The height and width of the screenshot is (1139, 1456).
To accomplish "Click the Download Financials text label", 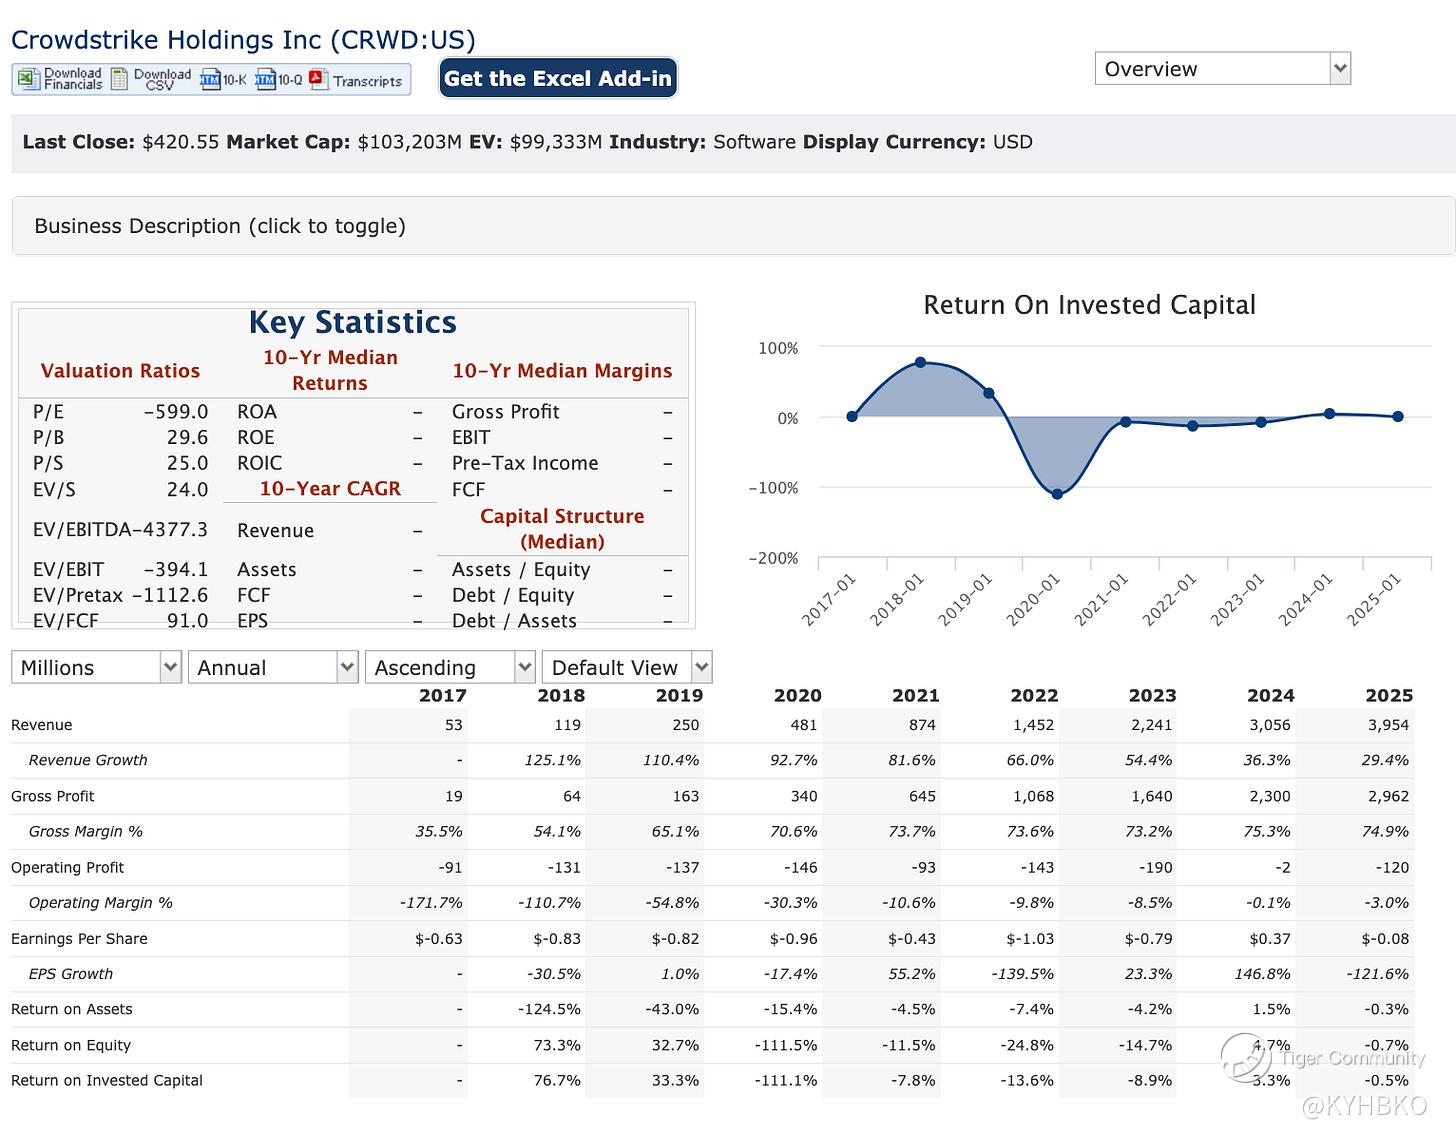I will click(73, 79).
